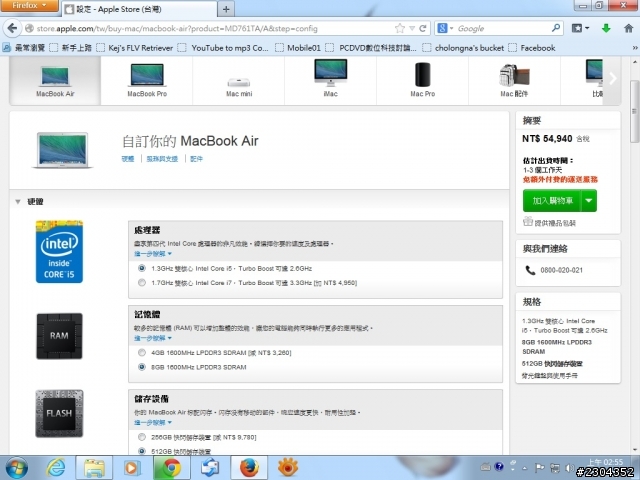The height and width of the screenshot is (480, 640).
Task: Expand 進一步瞭解 under 處理器
Action: (x=153, y=254)
